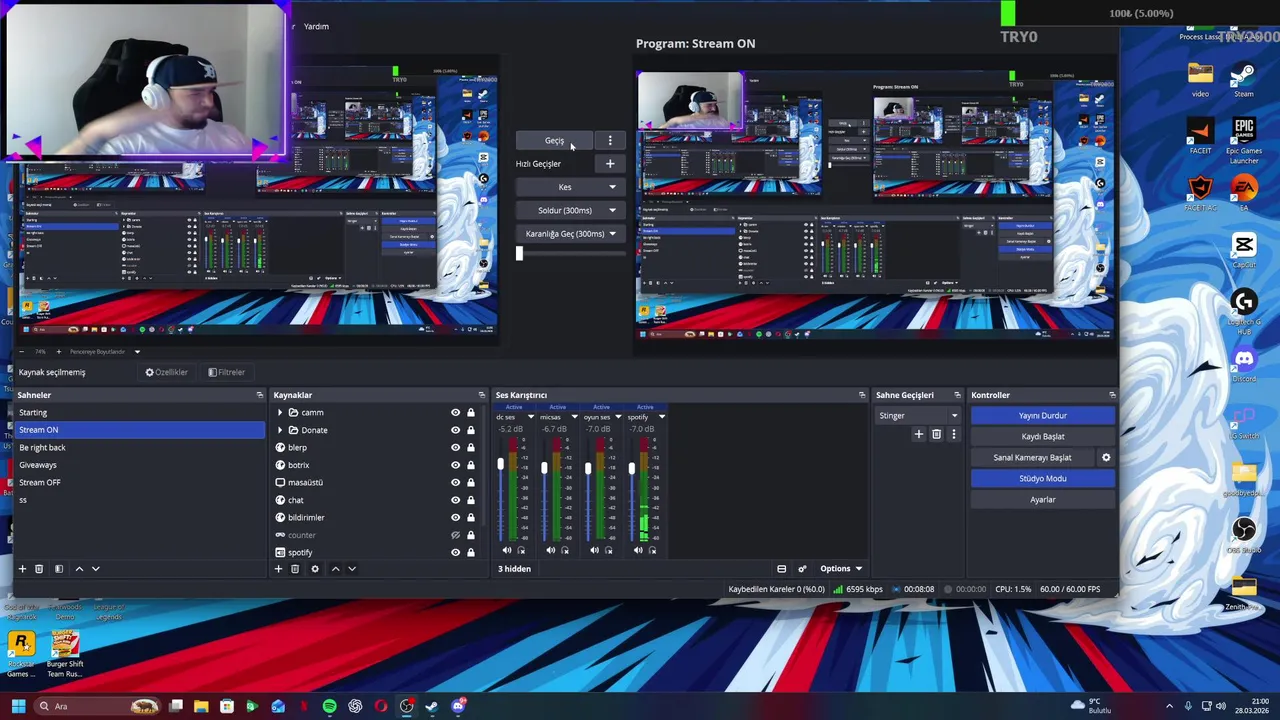This screenshot has height=720, width=1280.
Task: Stop streaming with Yayını Durdur button
Action: [x=1042, y=416]
